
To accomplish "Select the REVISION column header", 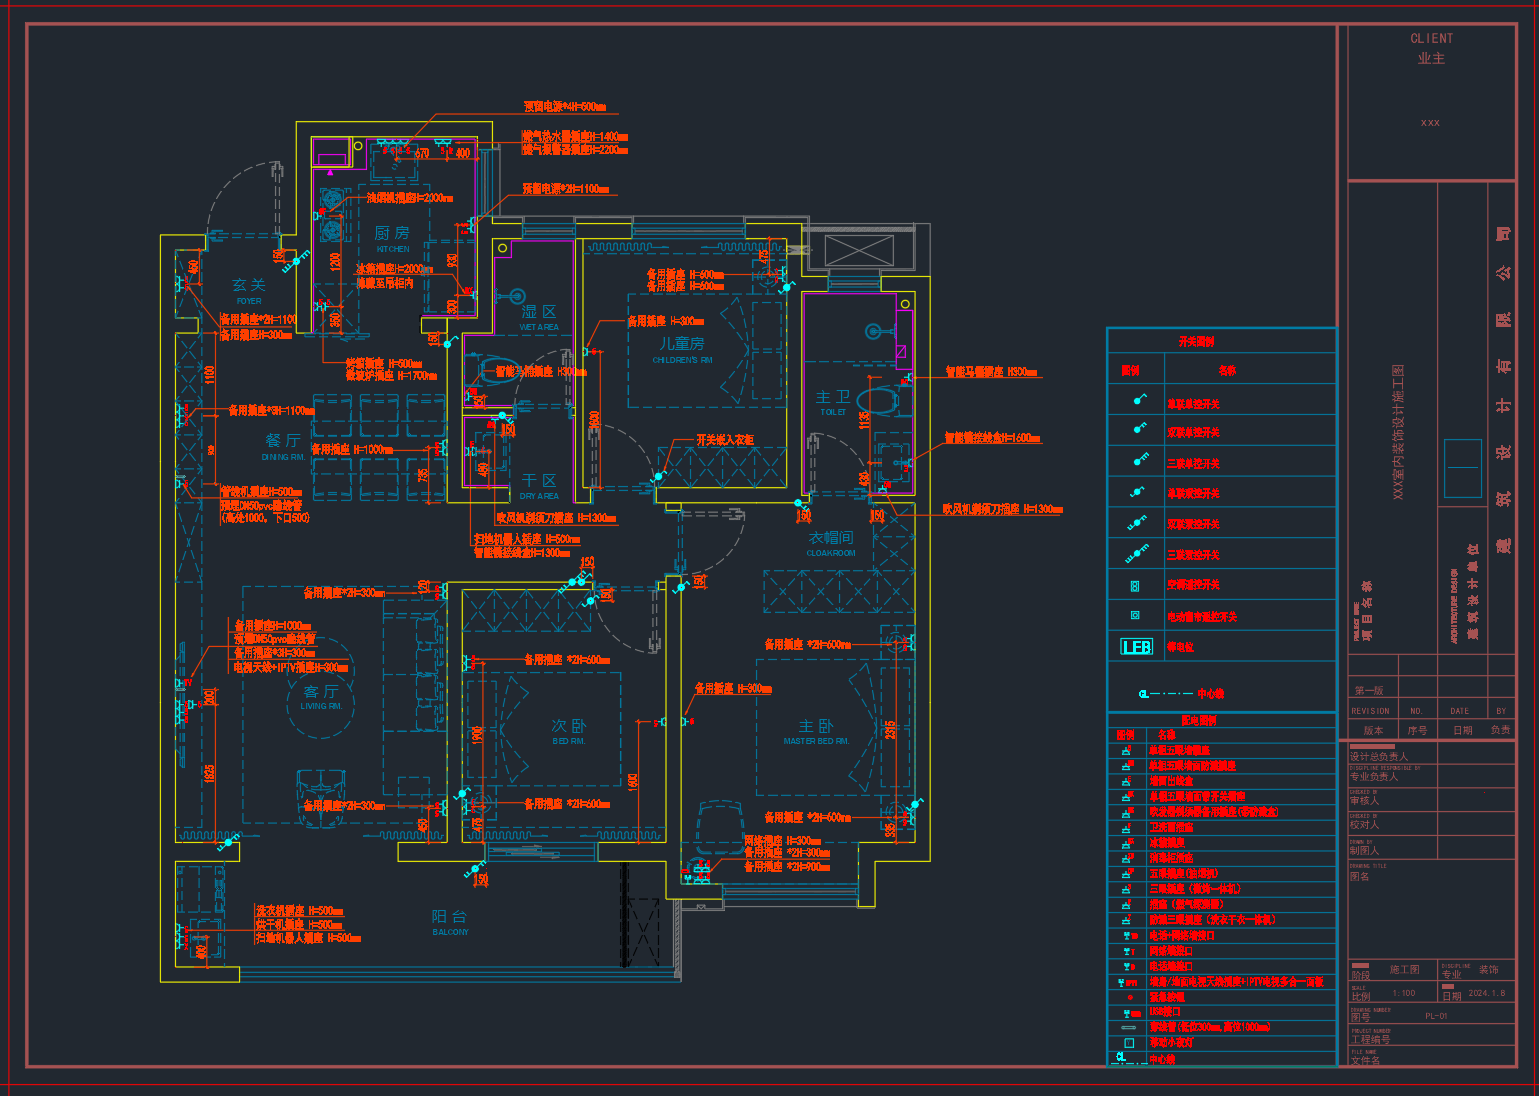I will pos(1370,711).
